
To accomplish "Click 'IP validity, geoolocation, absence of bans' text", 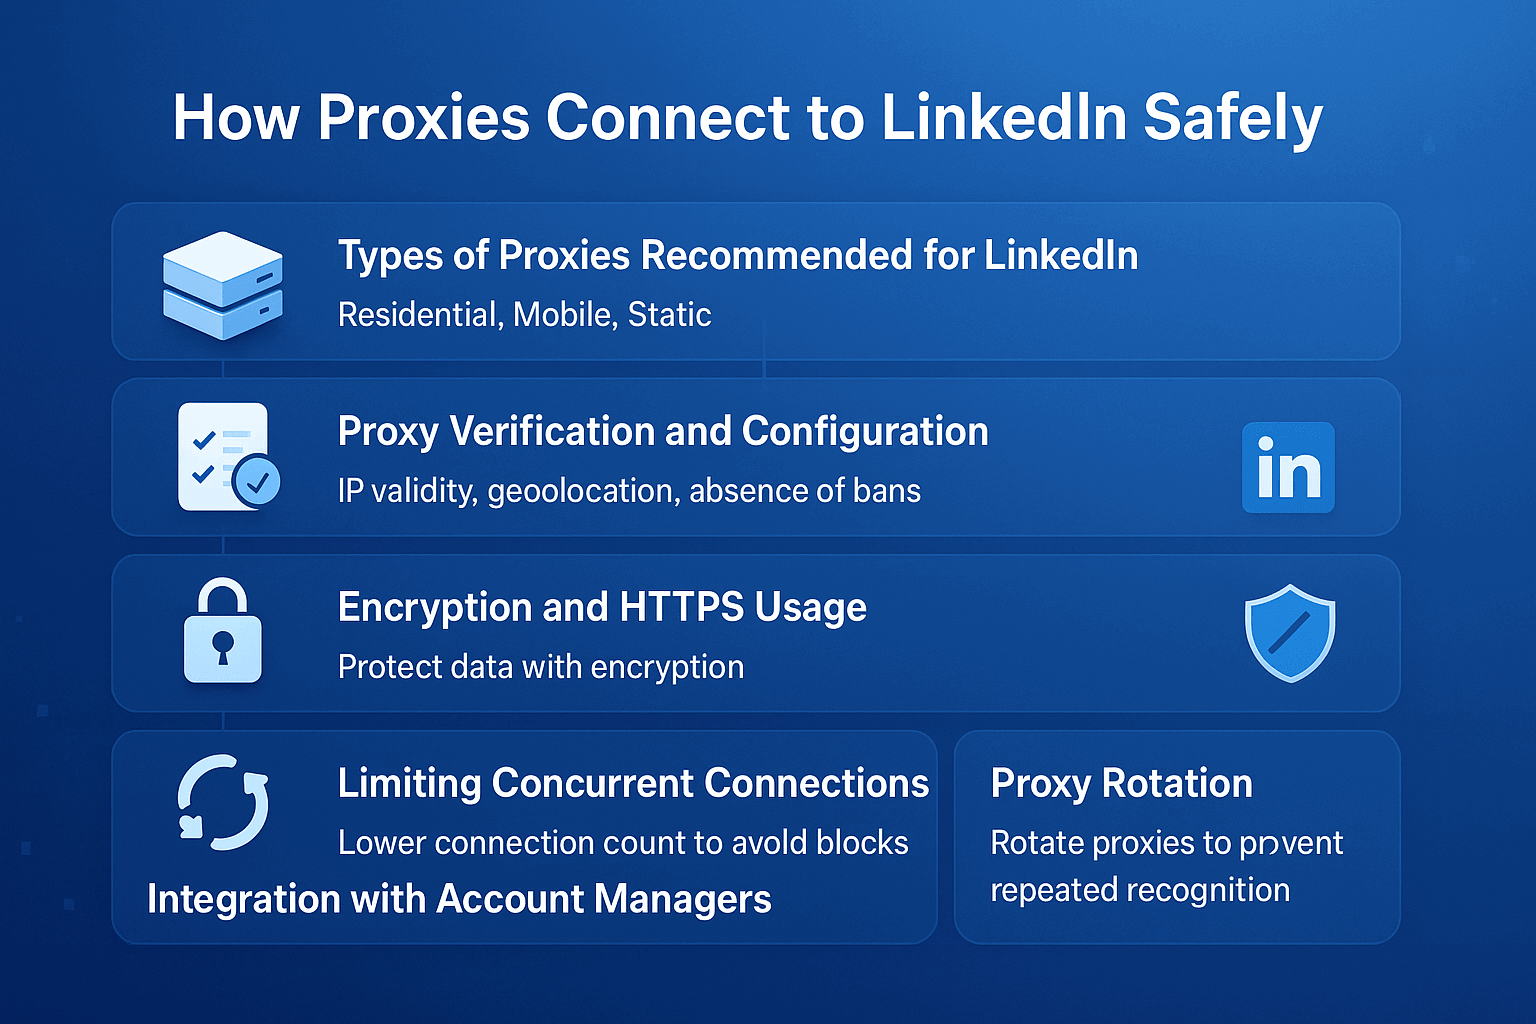I will pyautogui.click(x=629, y=491).
